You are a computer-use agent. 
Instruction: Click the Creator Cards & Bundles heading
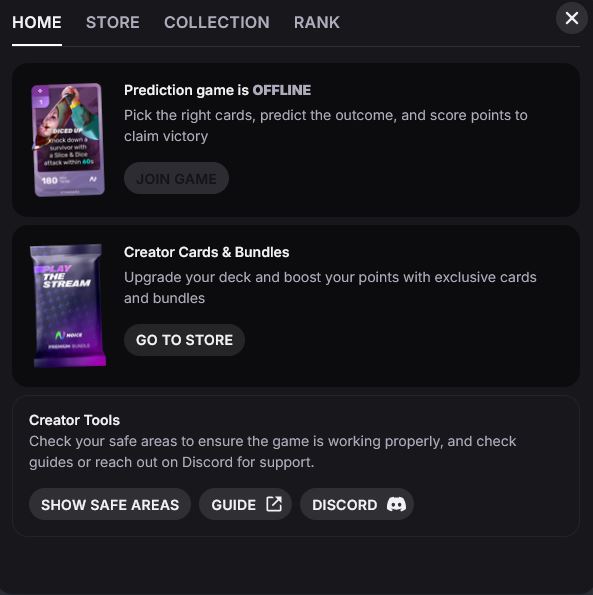tap(206, 252)
